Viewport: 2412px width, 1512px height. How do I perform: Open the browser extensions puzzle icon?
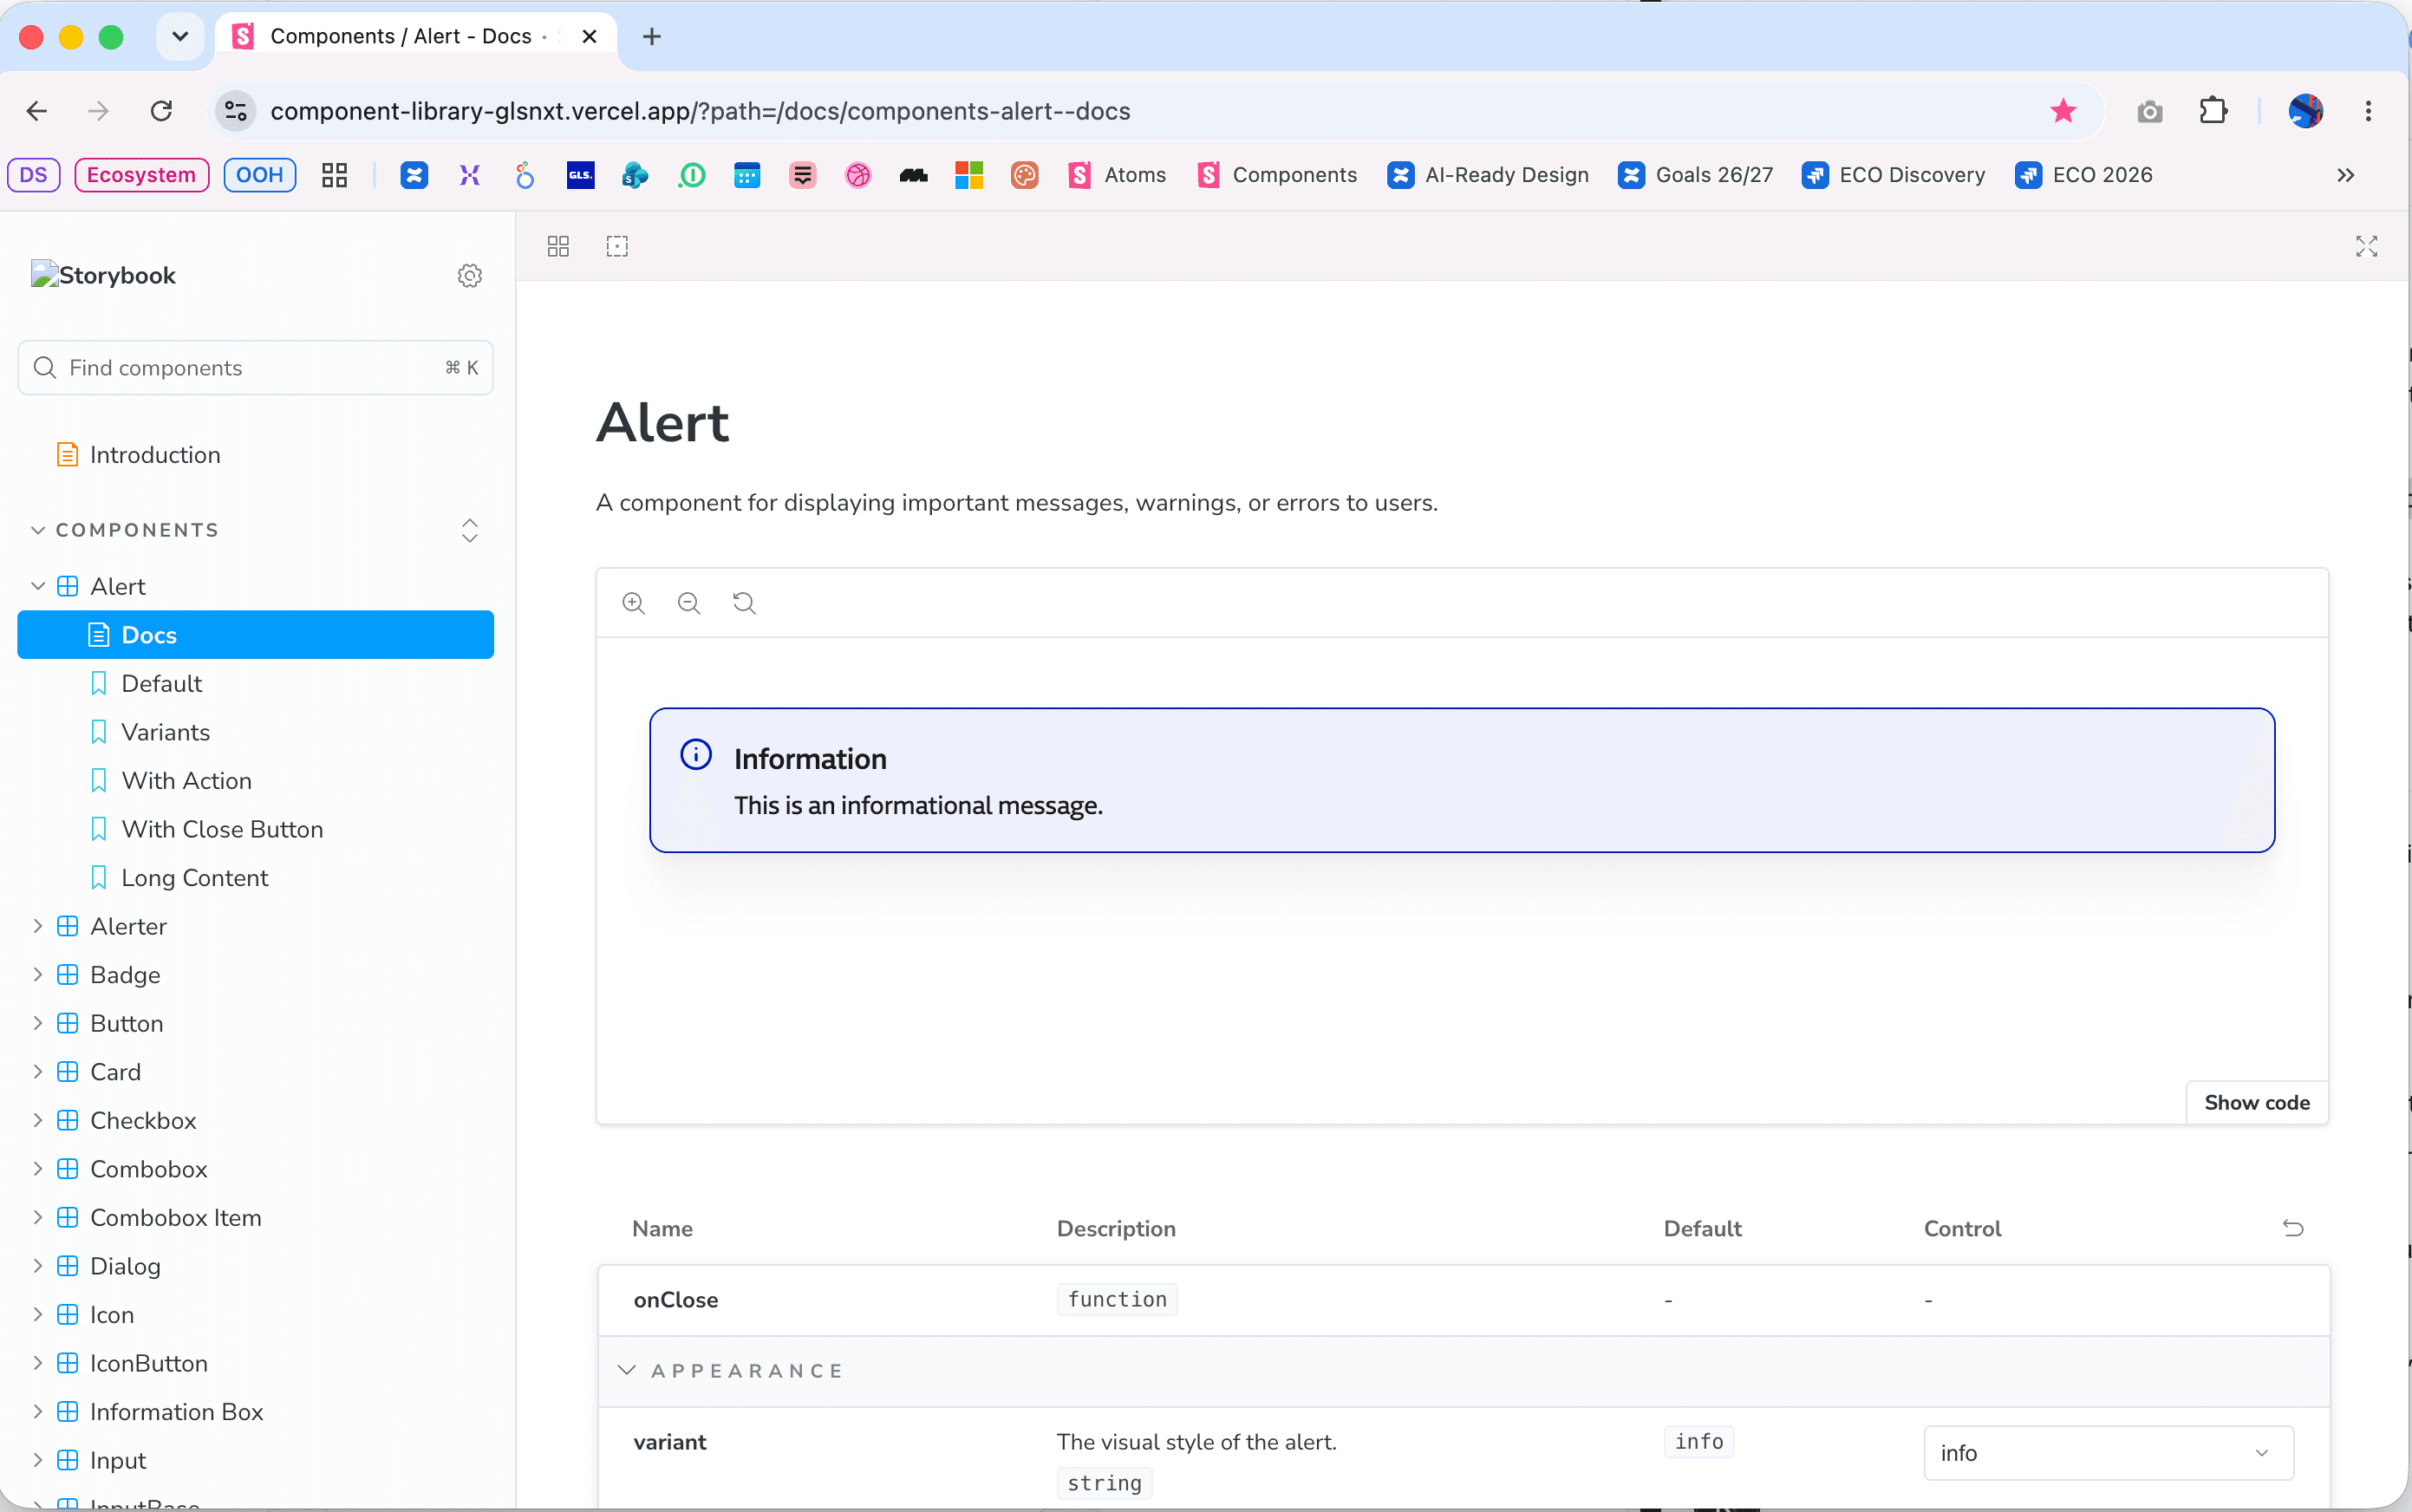(2213, 111)
